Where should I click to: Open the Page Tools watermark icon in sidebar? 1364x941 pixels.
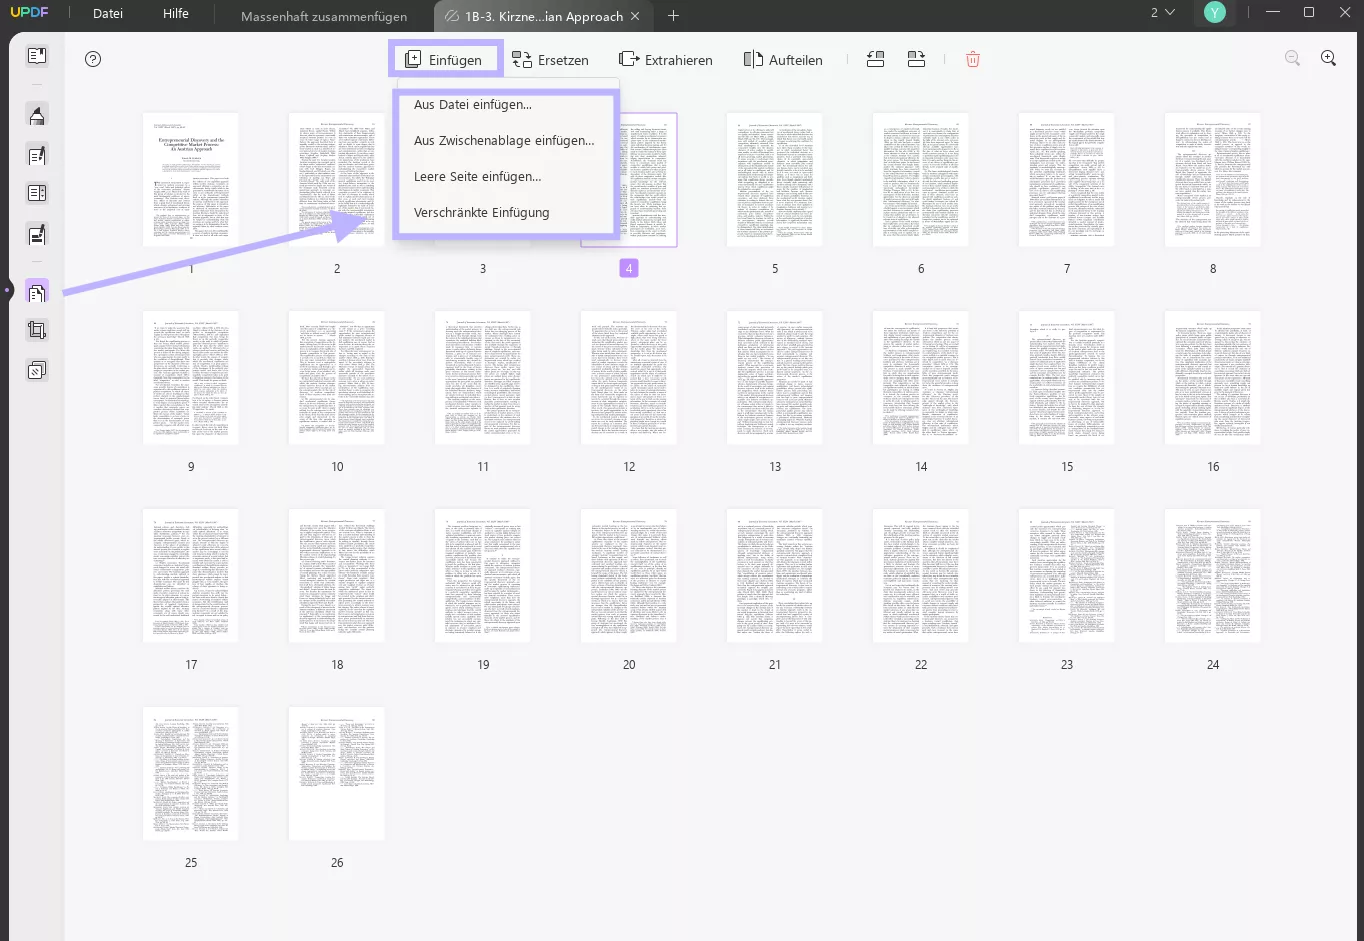[x=37, y=370]
